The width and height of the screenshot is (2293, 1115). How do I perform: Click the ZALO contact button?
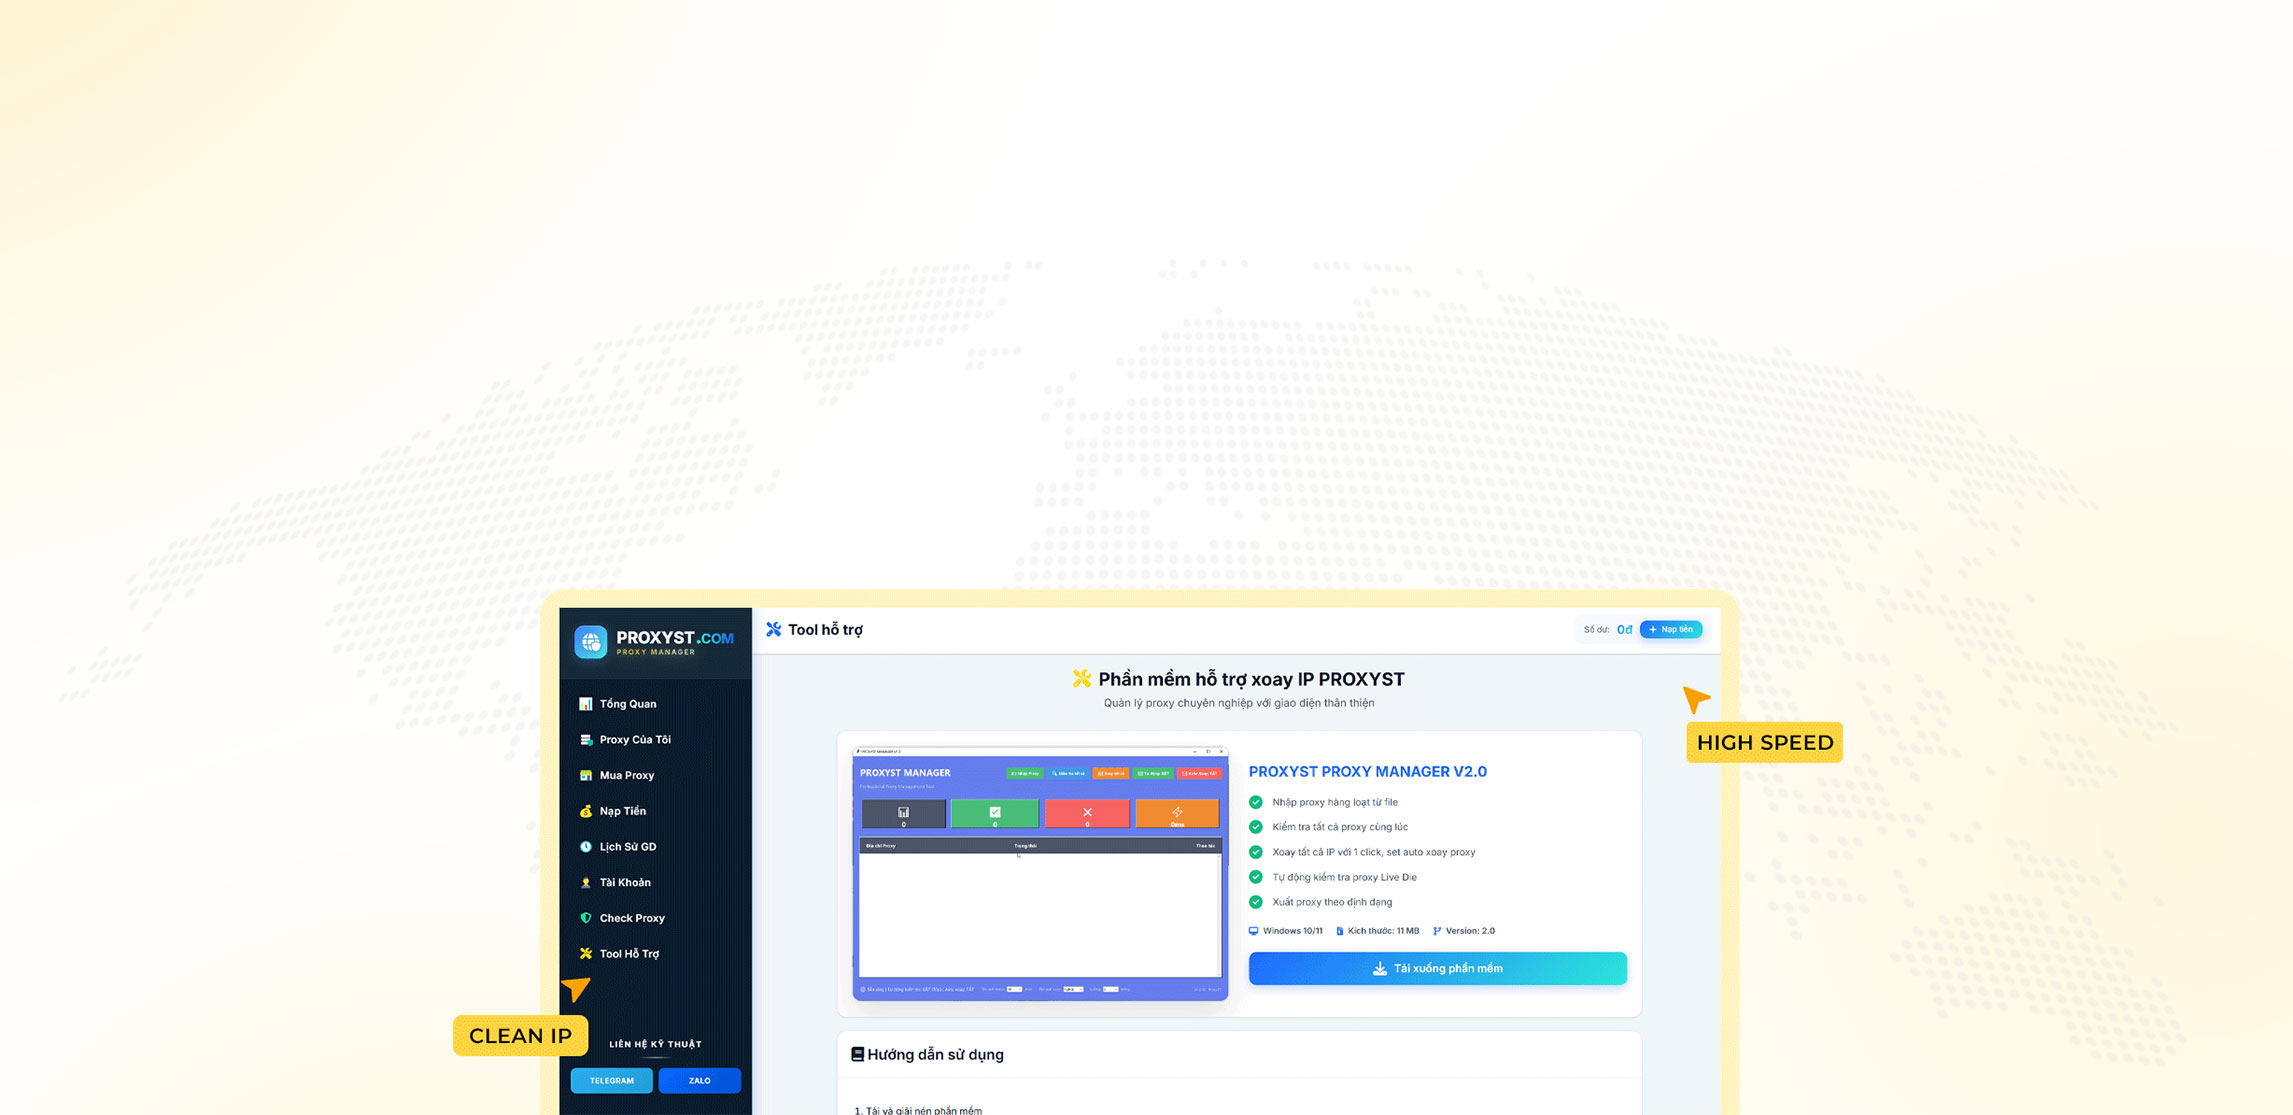[699, 1081]
